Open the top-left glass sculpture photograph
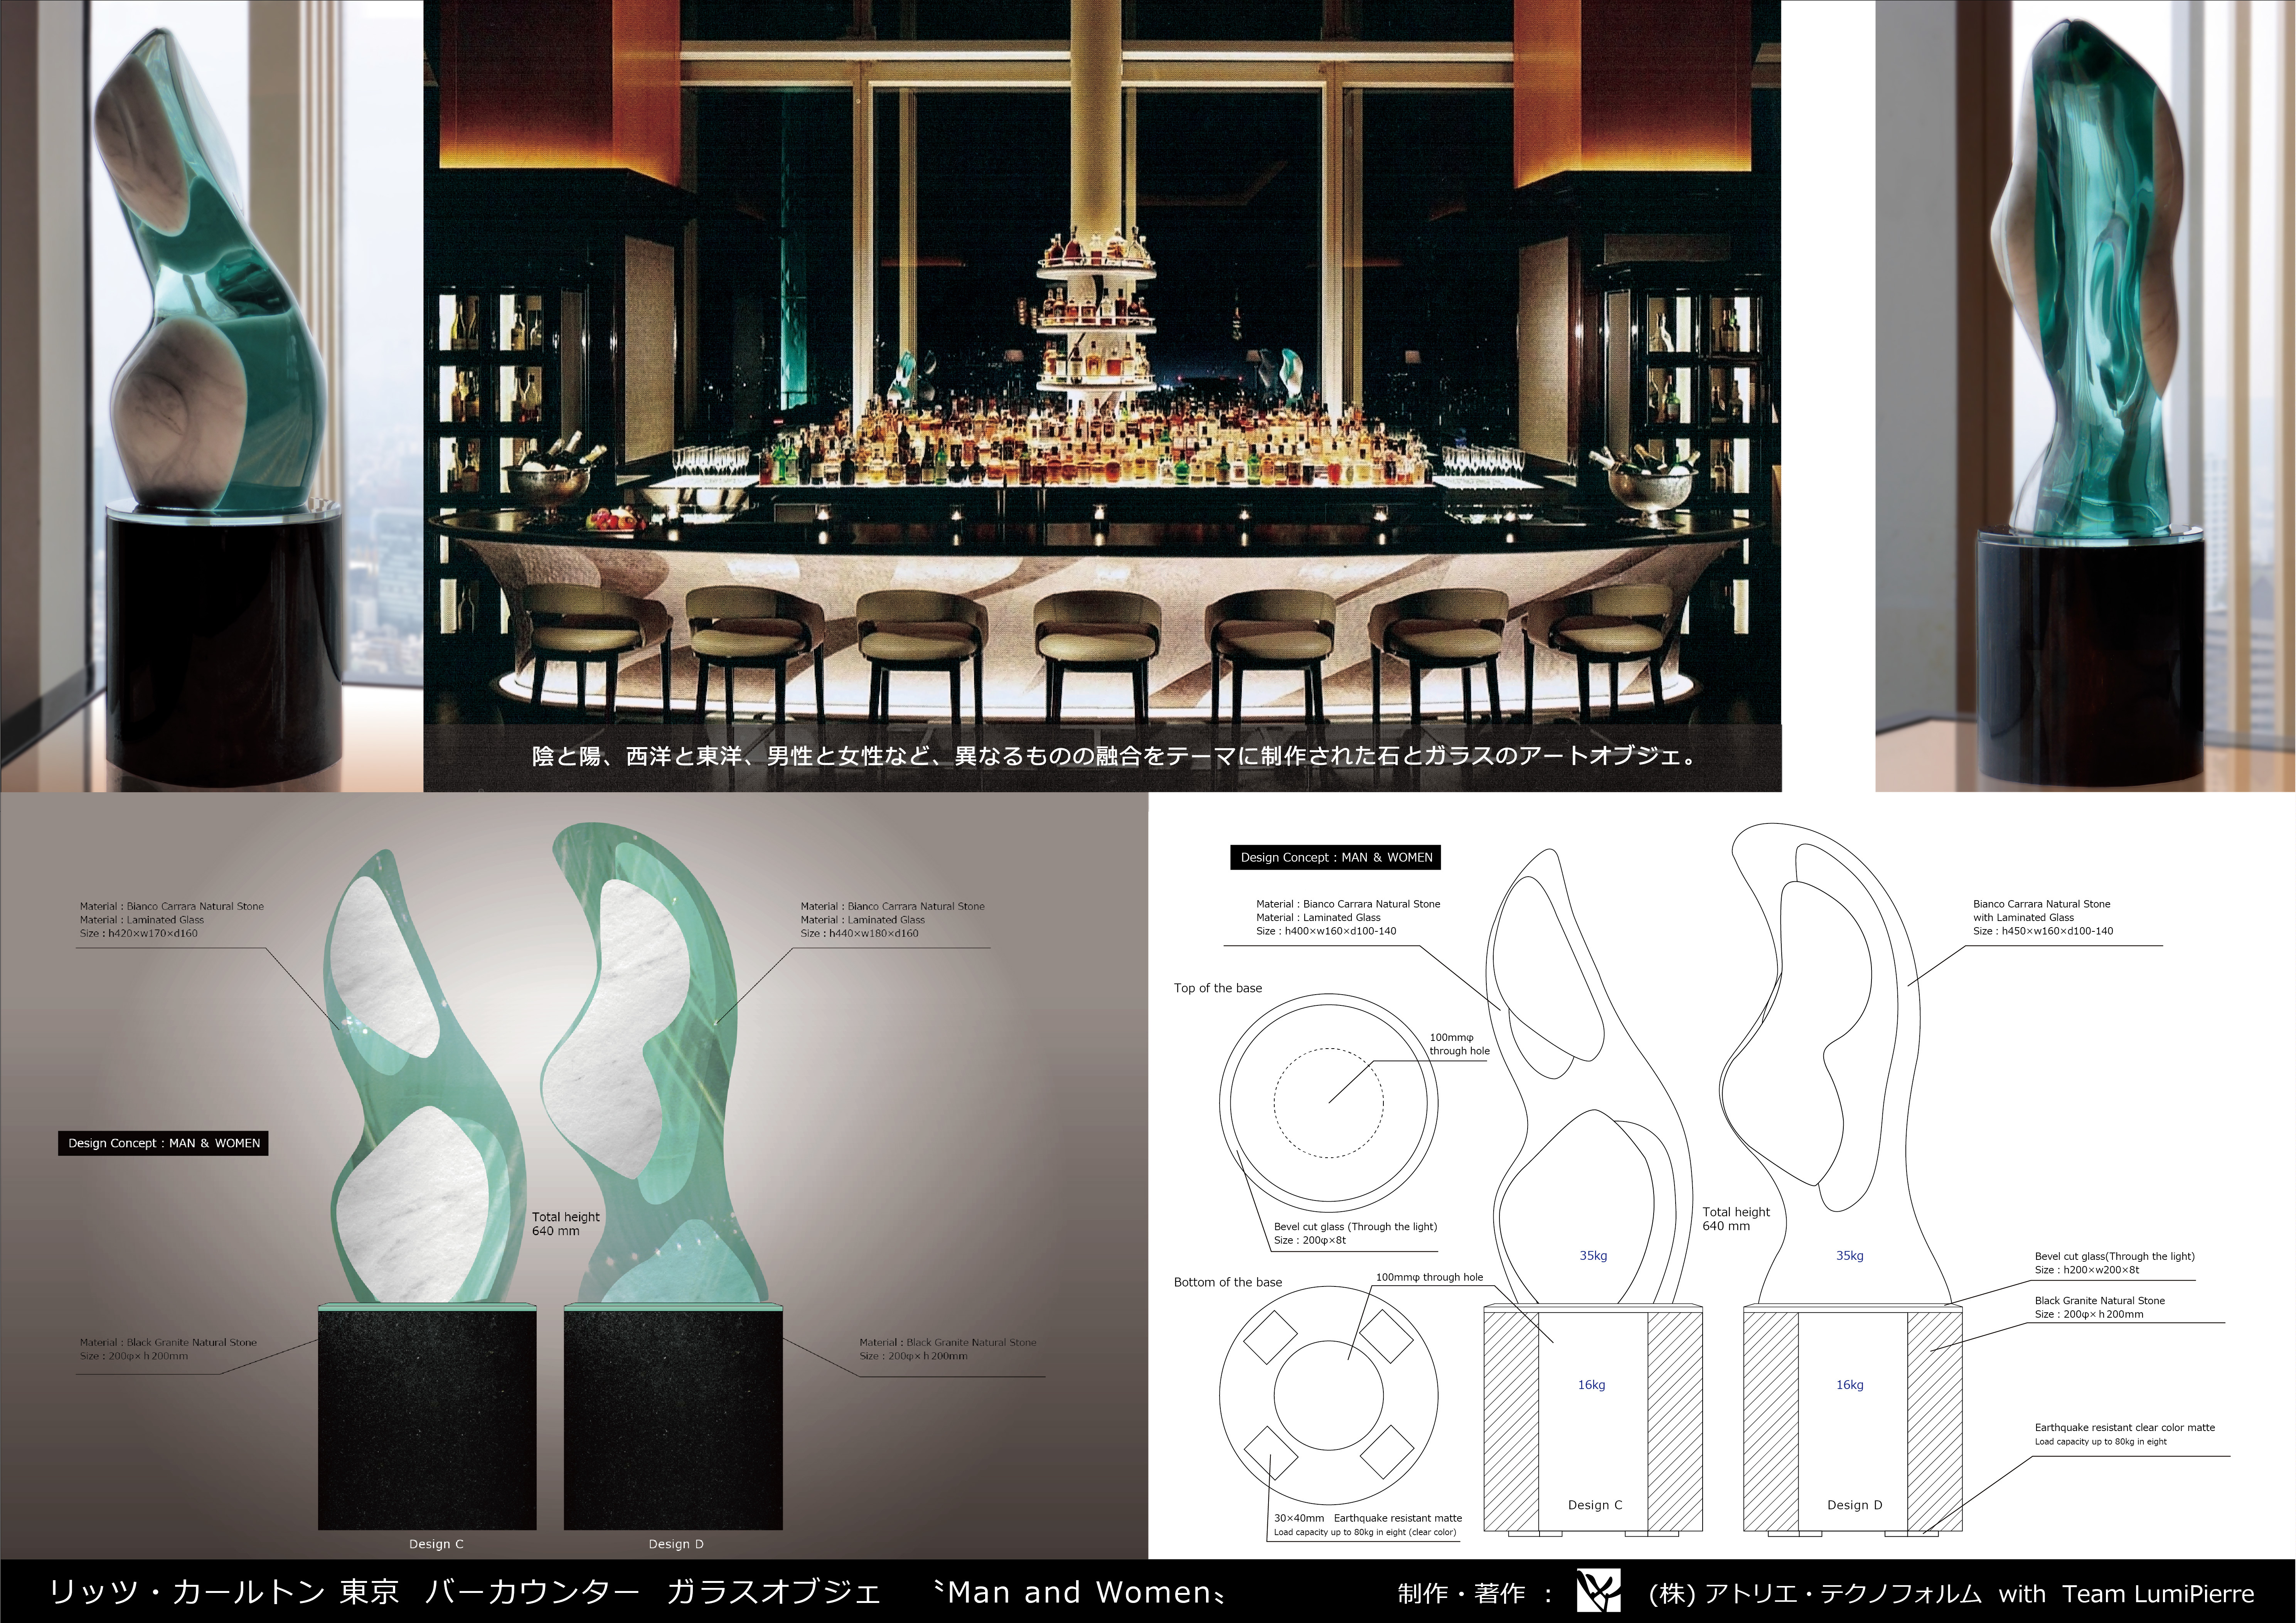Screen dimensions: 2296x1623 [212, 396]
